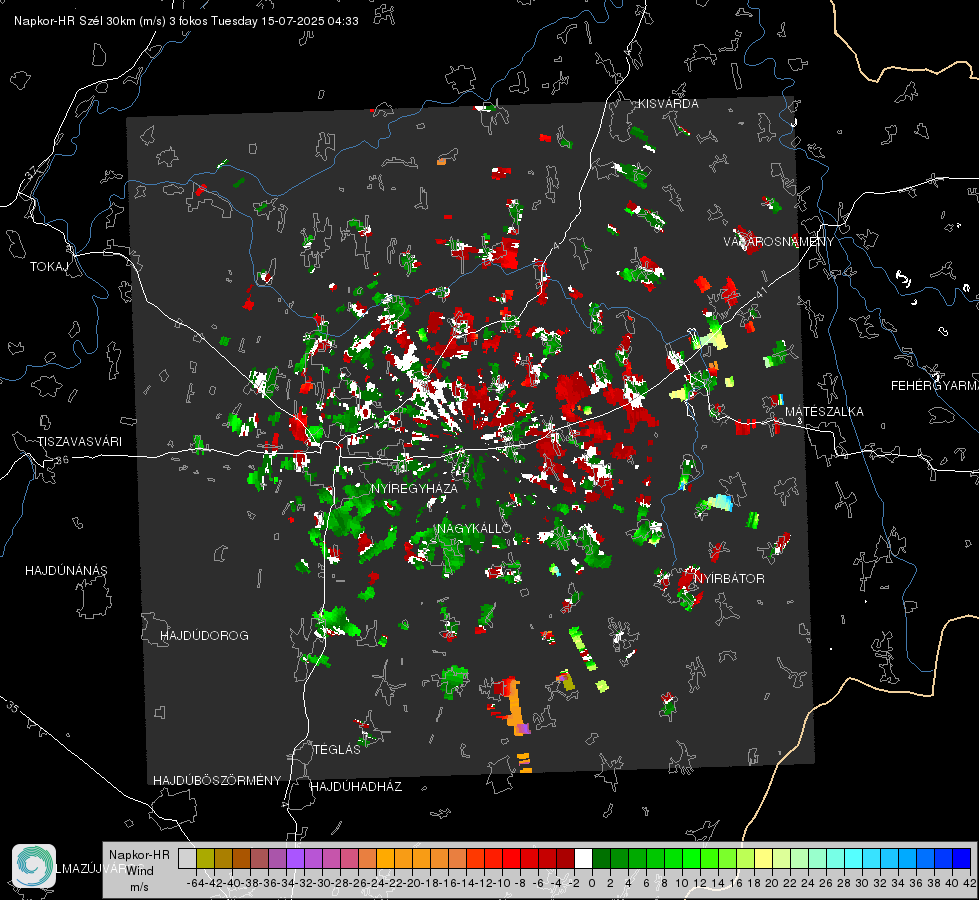Image resolution: width=979 pixels, height=900 pixels.
Task: Pick the yellow legend swatch above 18
Action: pyautogui.click(x=764, y=858)
